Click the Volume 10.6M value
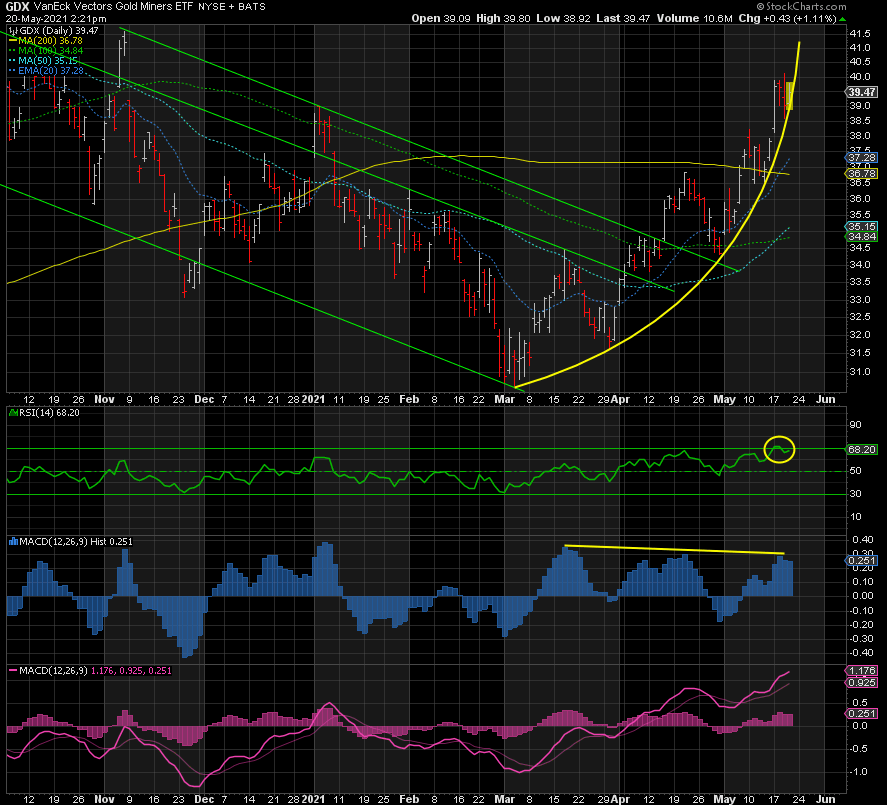The image size is (887, 805). [x=694, y=19]
